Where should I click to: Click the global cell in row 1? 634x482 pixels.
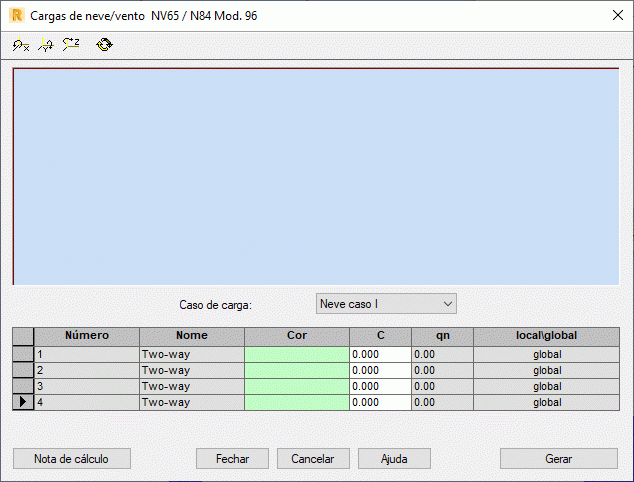coord(547,354)
